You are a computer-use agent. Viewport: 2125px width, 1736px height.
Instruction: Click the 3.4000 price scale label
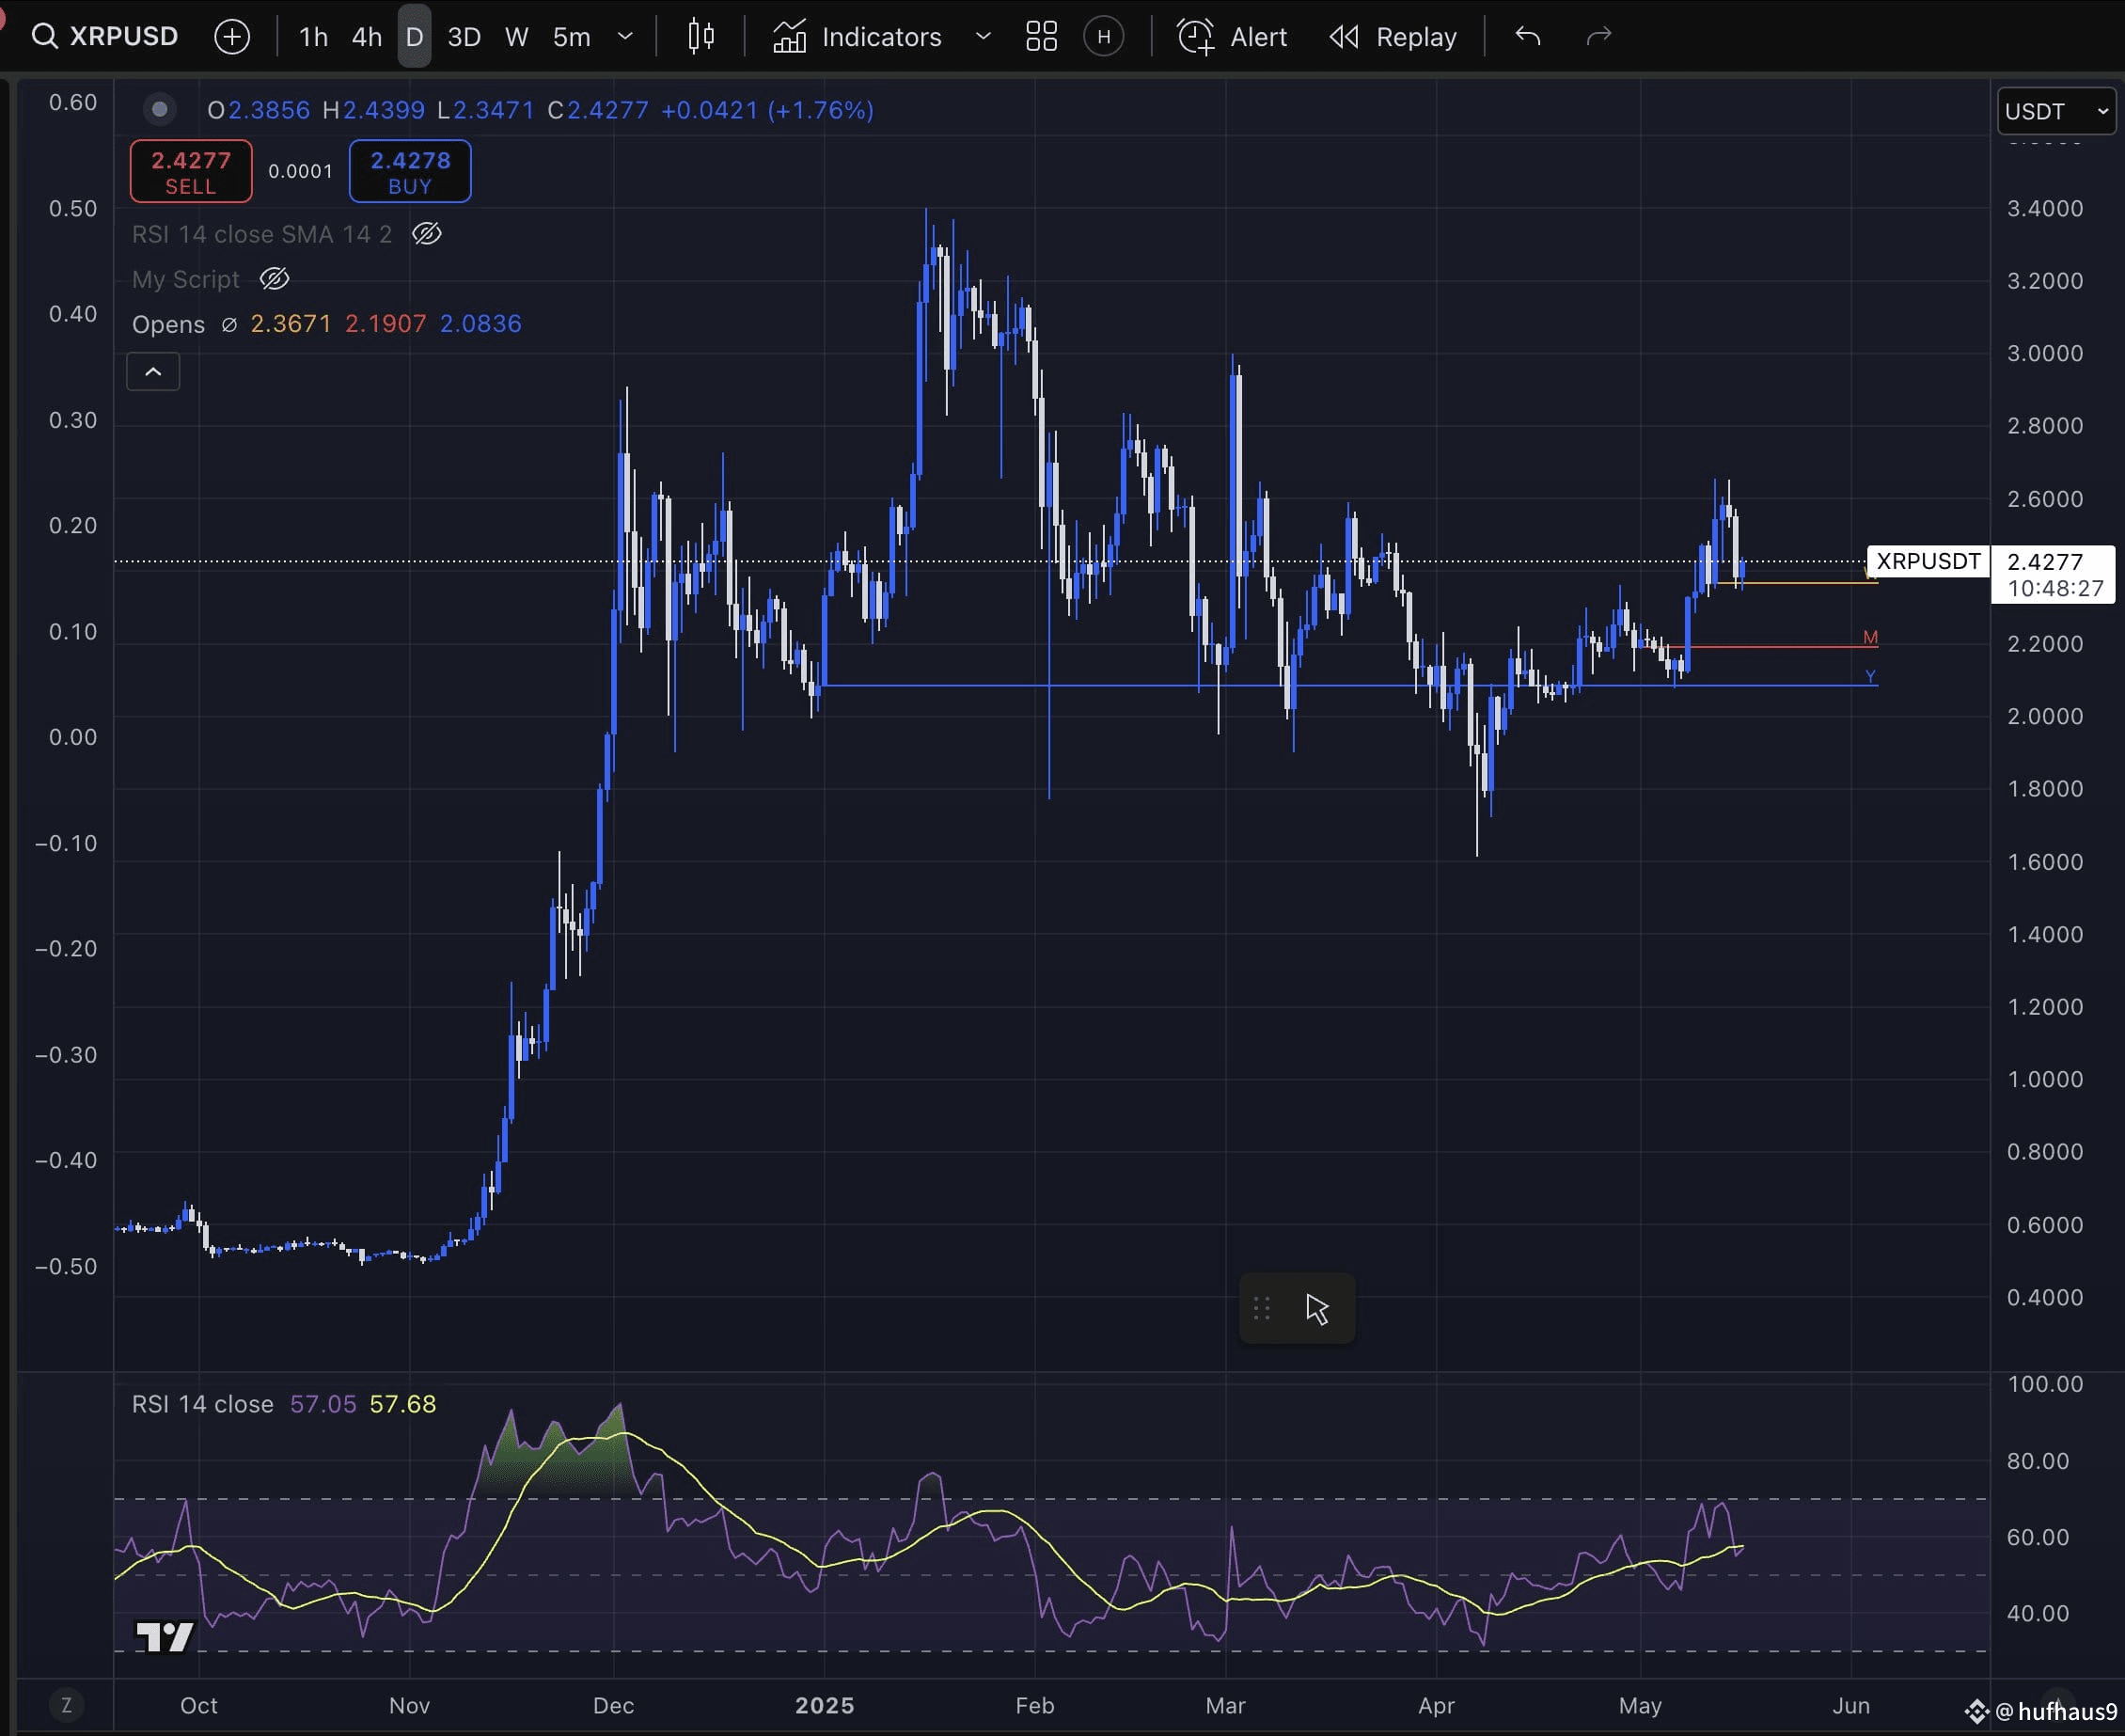click(x=2045, y=208)
